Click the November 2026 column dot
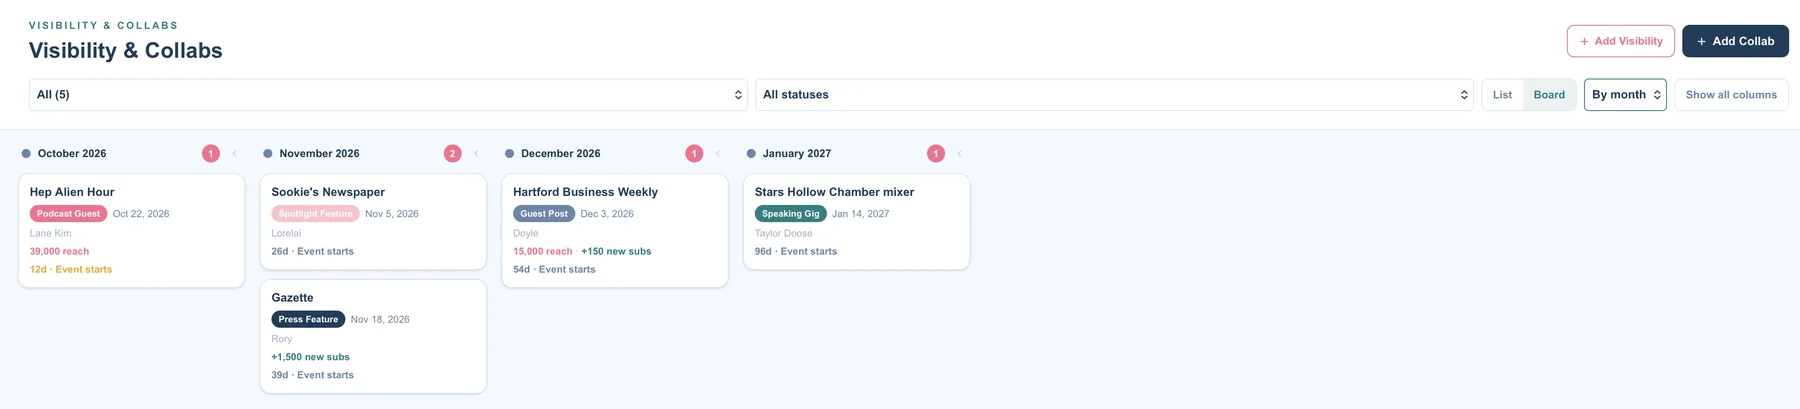The height and width of the screenshot is (409, 1800). pos(267,154)
